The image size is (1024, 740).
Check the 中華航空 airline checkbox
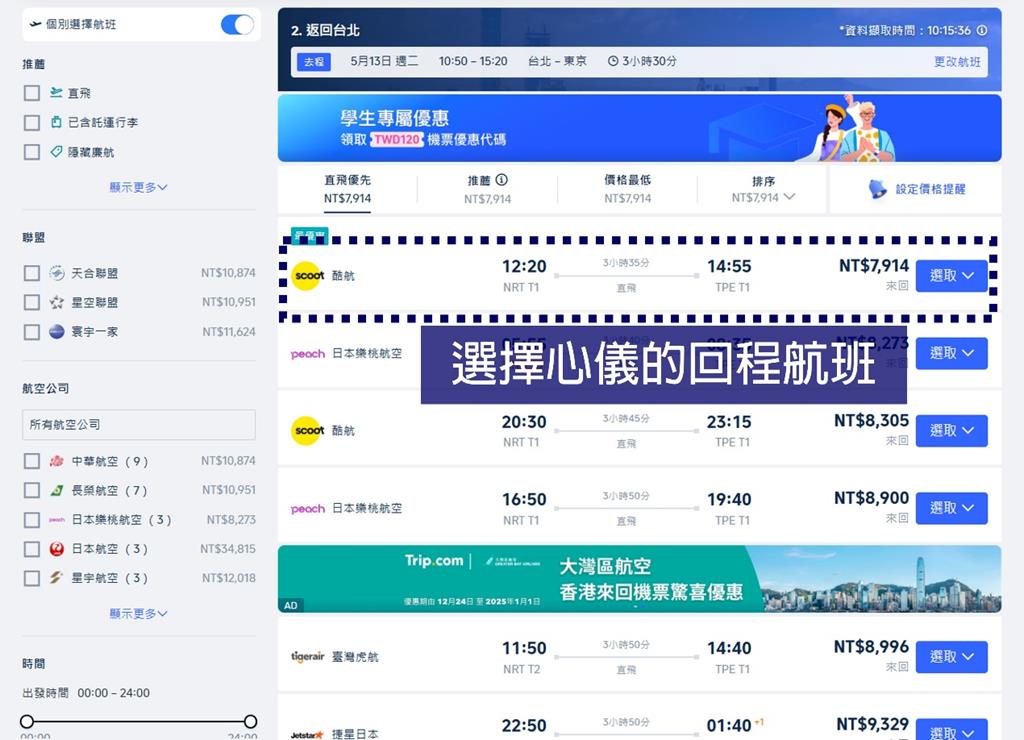(x=31, y=461)
